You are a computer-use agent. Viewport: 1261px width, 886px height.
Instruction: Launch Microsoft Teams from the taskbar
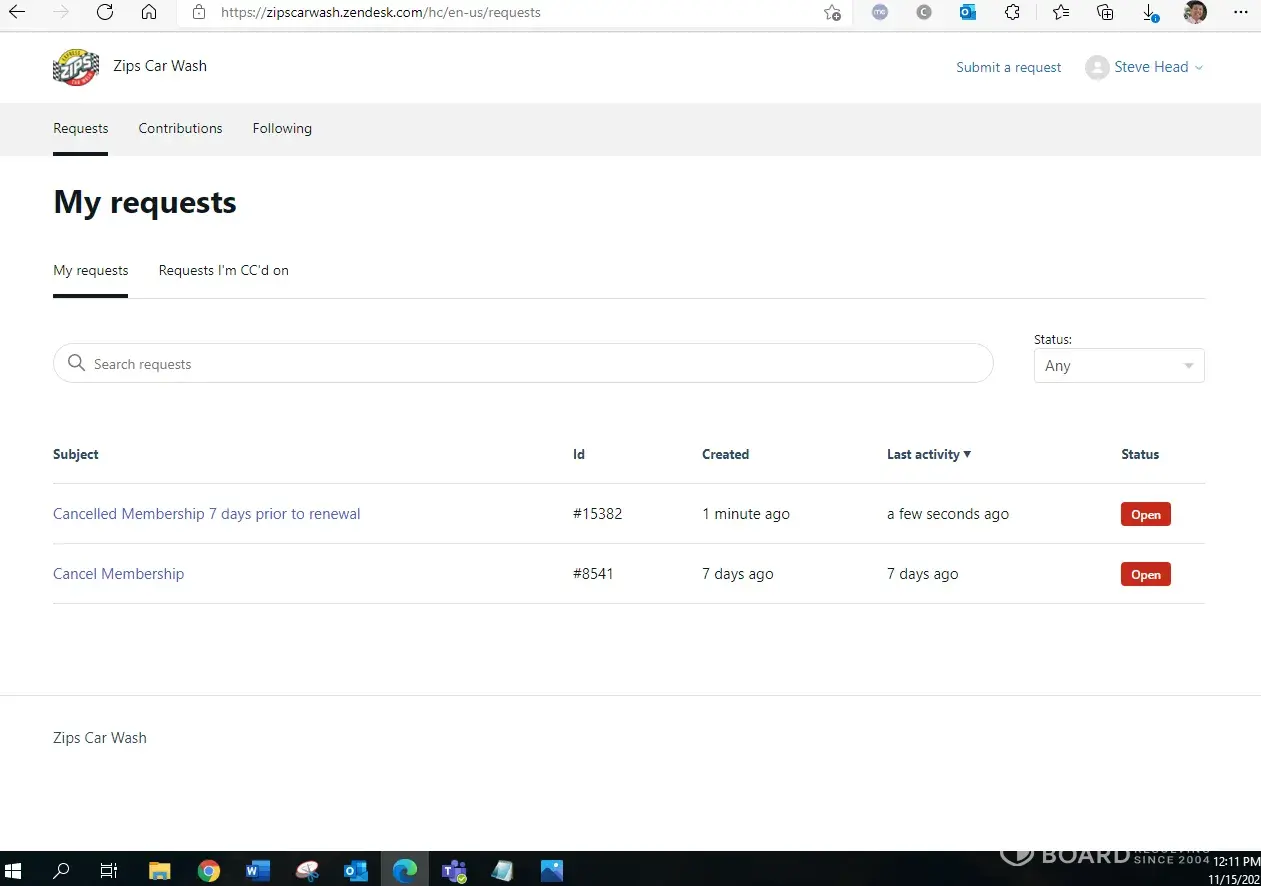point(454,870)
